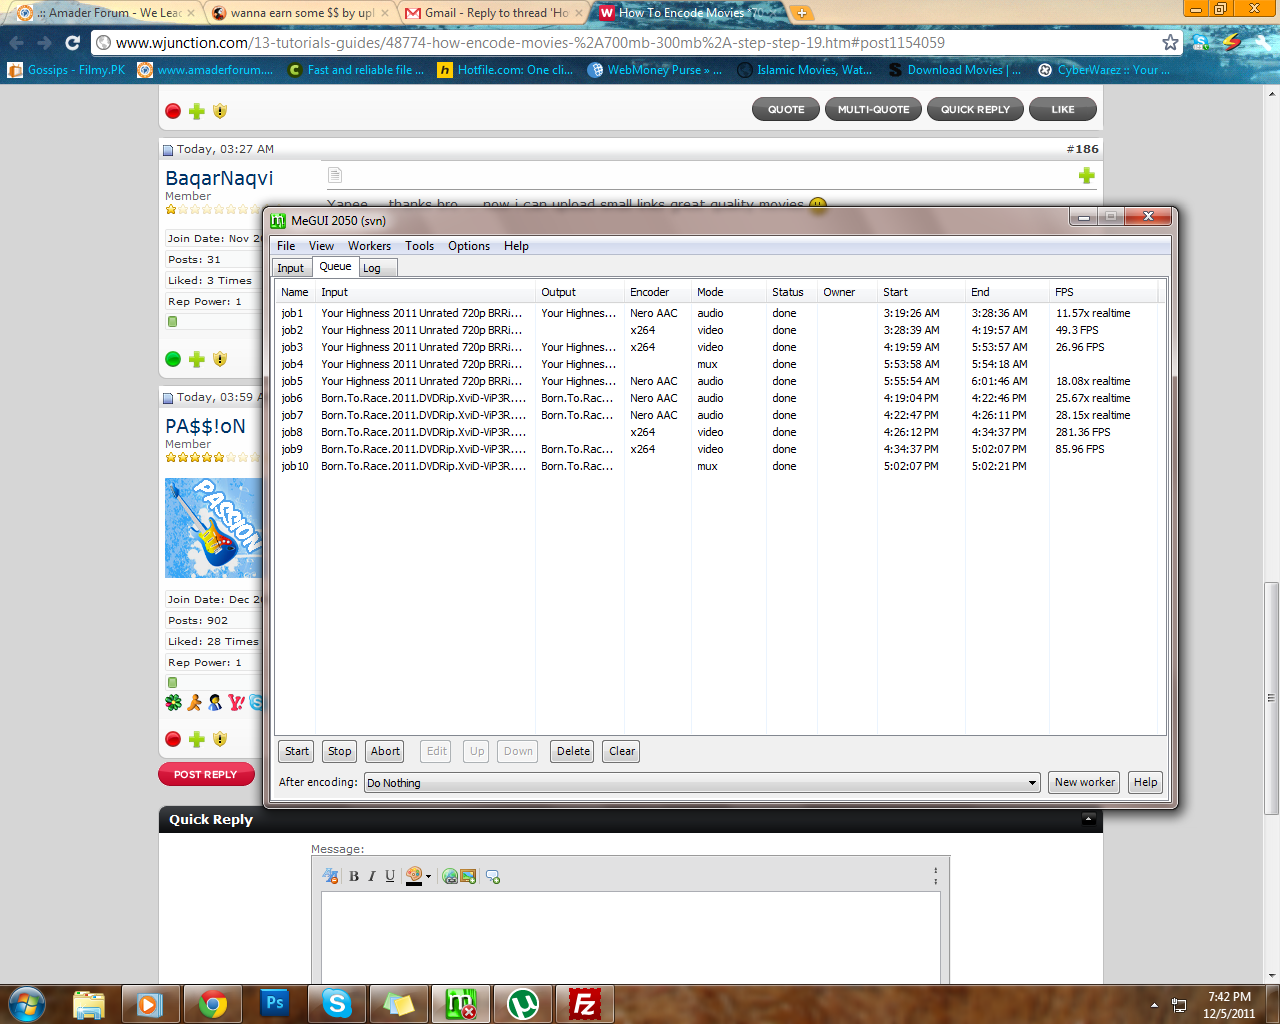
Task: Toggle italic text in Quick Reply
Action: [x=372, y=876]
